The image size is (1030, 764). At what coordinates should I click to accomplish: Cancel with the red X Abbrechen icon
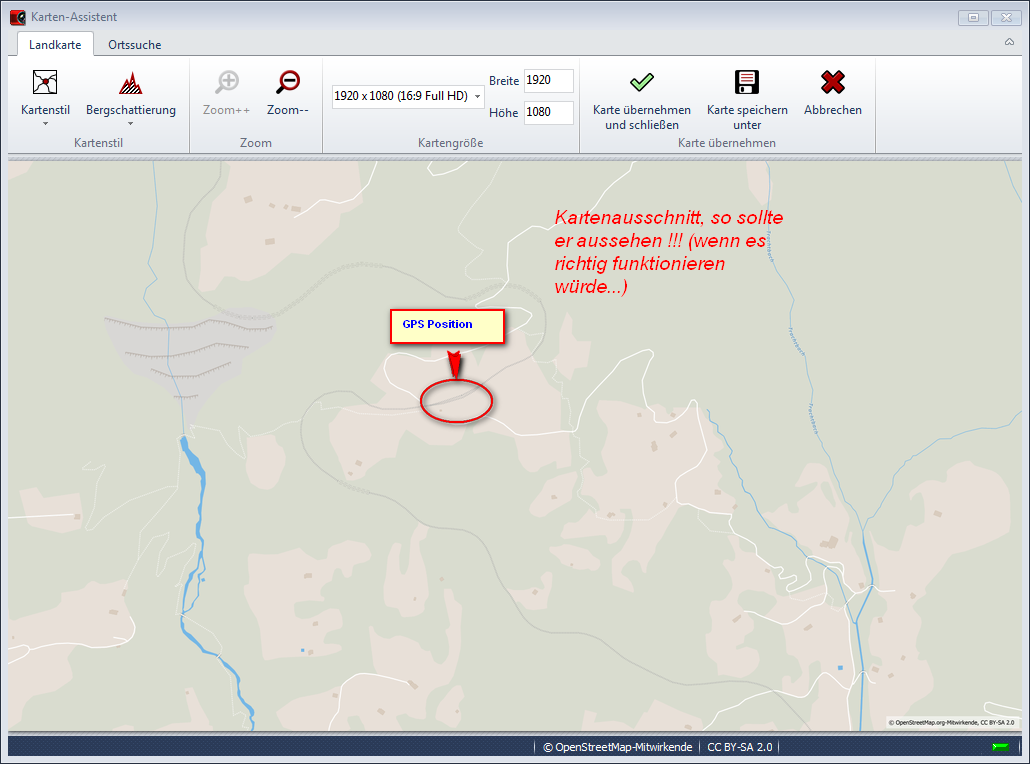coord(832,83)
